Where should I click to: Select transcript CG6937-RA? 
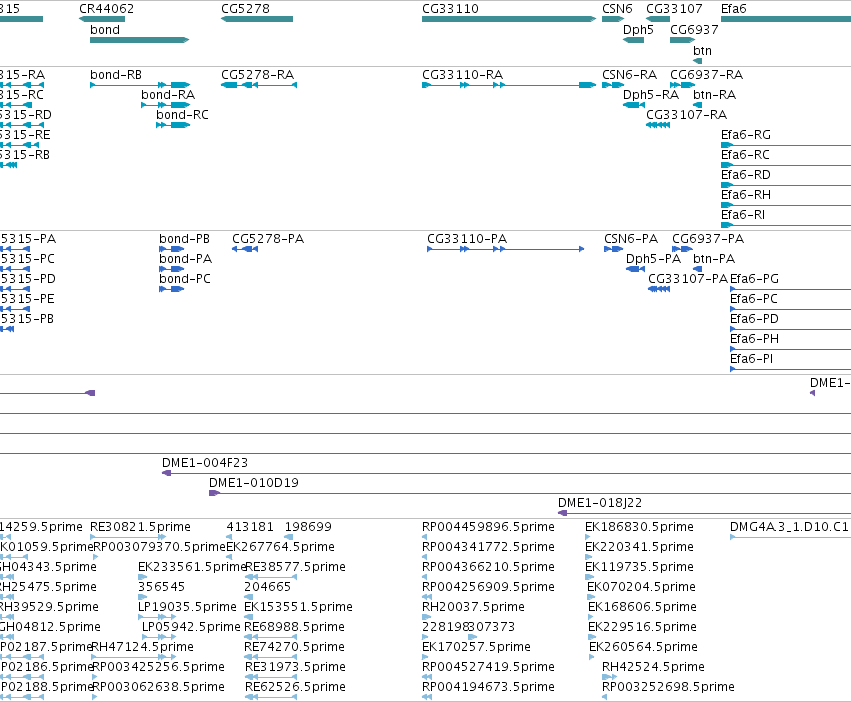683,85
